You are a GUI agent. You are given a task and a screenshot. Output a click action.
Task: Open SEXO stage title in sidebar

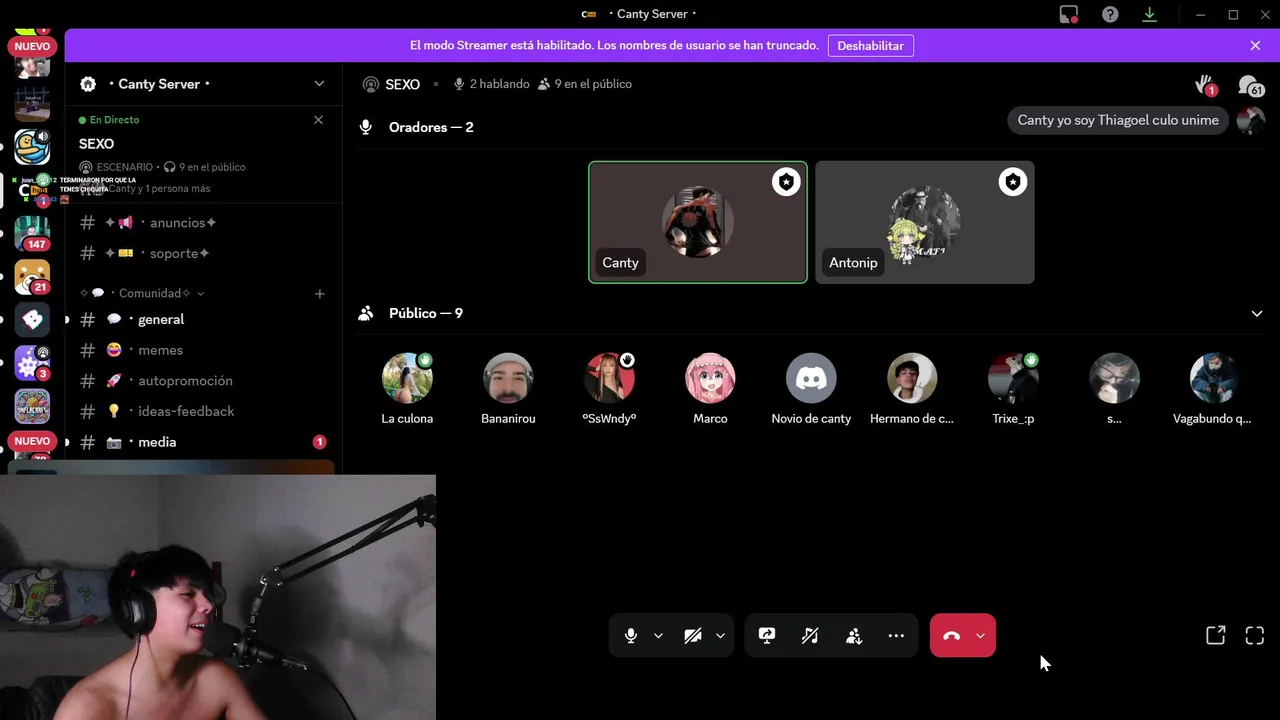tap(96, 144)
